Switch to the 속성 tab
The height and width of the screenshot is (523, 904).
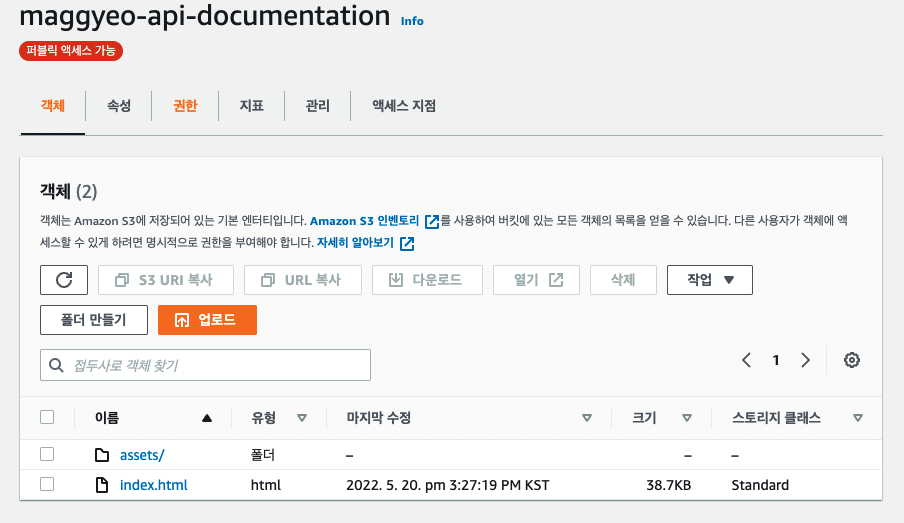pos(118,105)
